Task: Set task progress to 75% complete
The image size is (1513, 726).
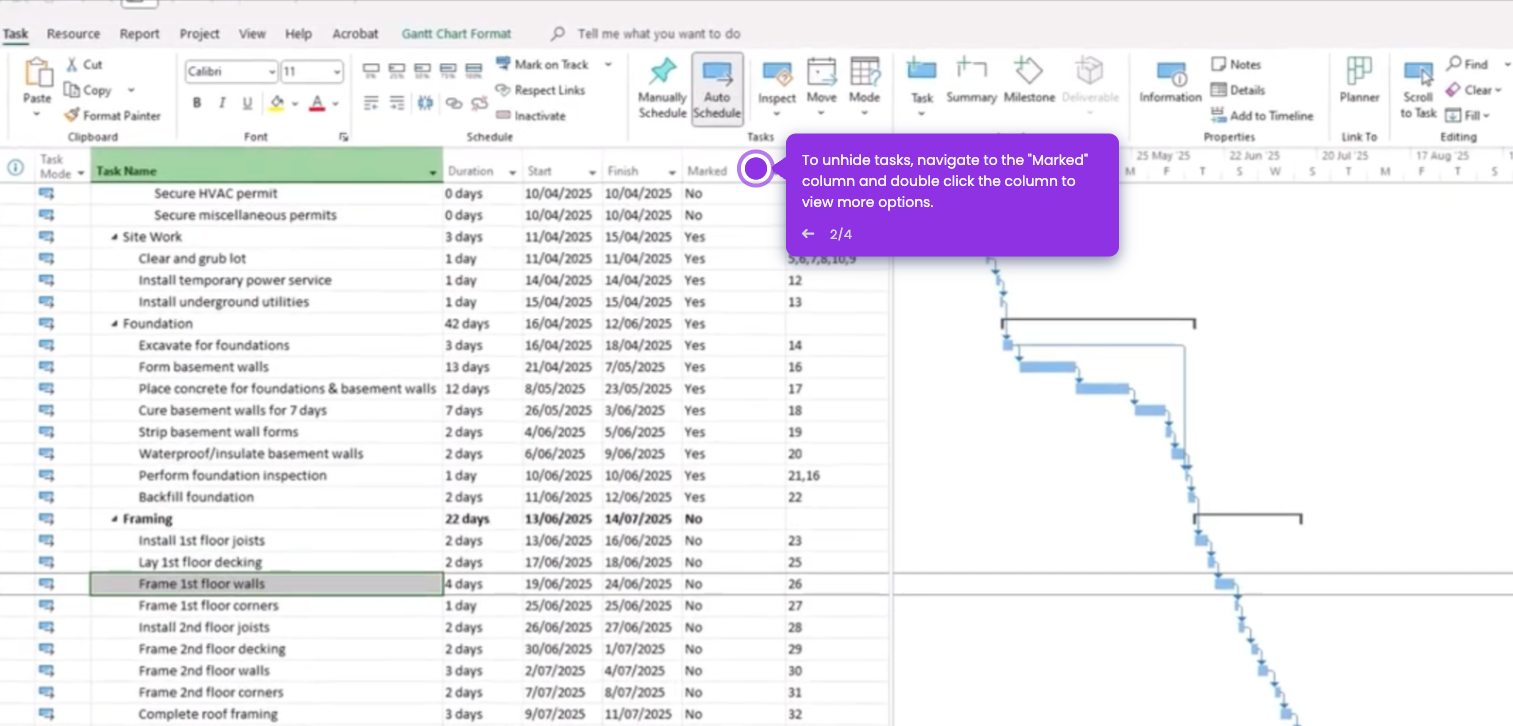Action: pyautogui.click(x=448, y=72)
